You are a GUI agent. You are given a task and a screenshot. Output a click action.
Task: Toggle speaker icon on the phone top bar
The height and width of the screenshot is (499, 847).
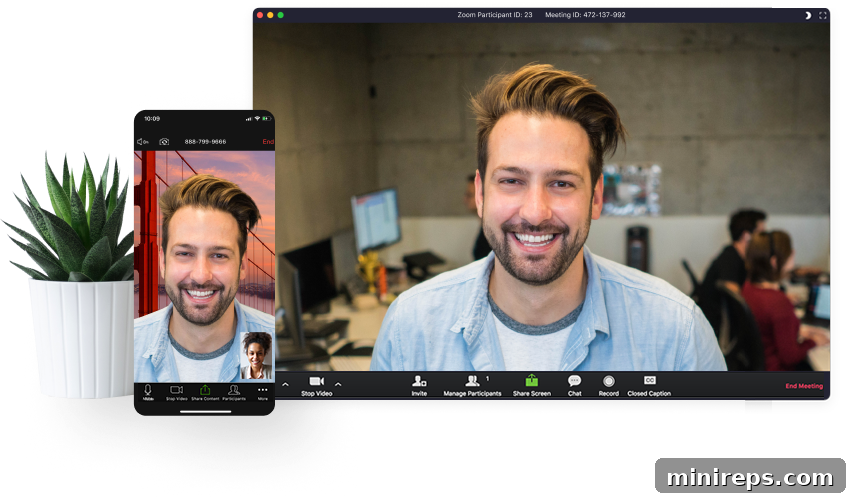[x=143, y=141]
